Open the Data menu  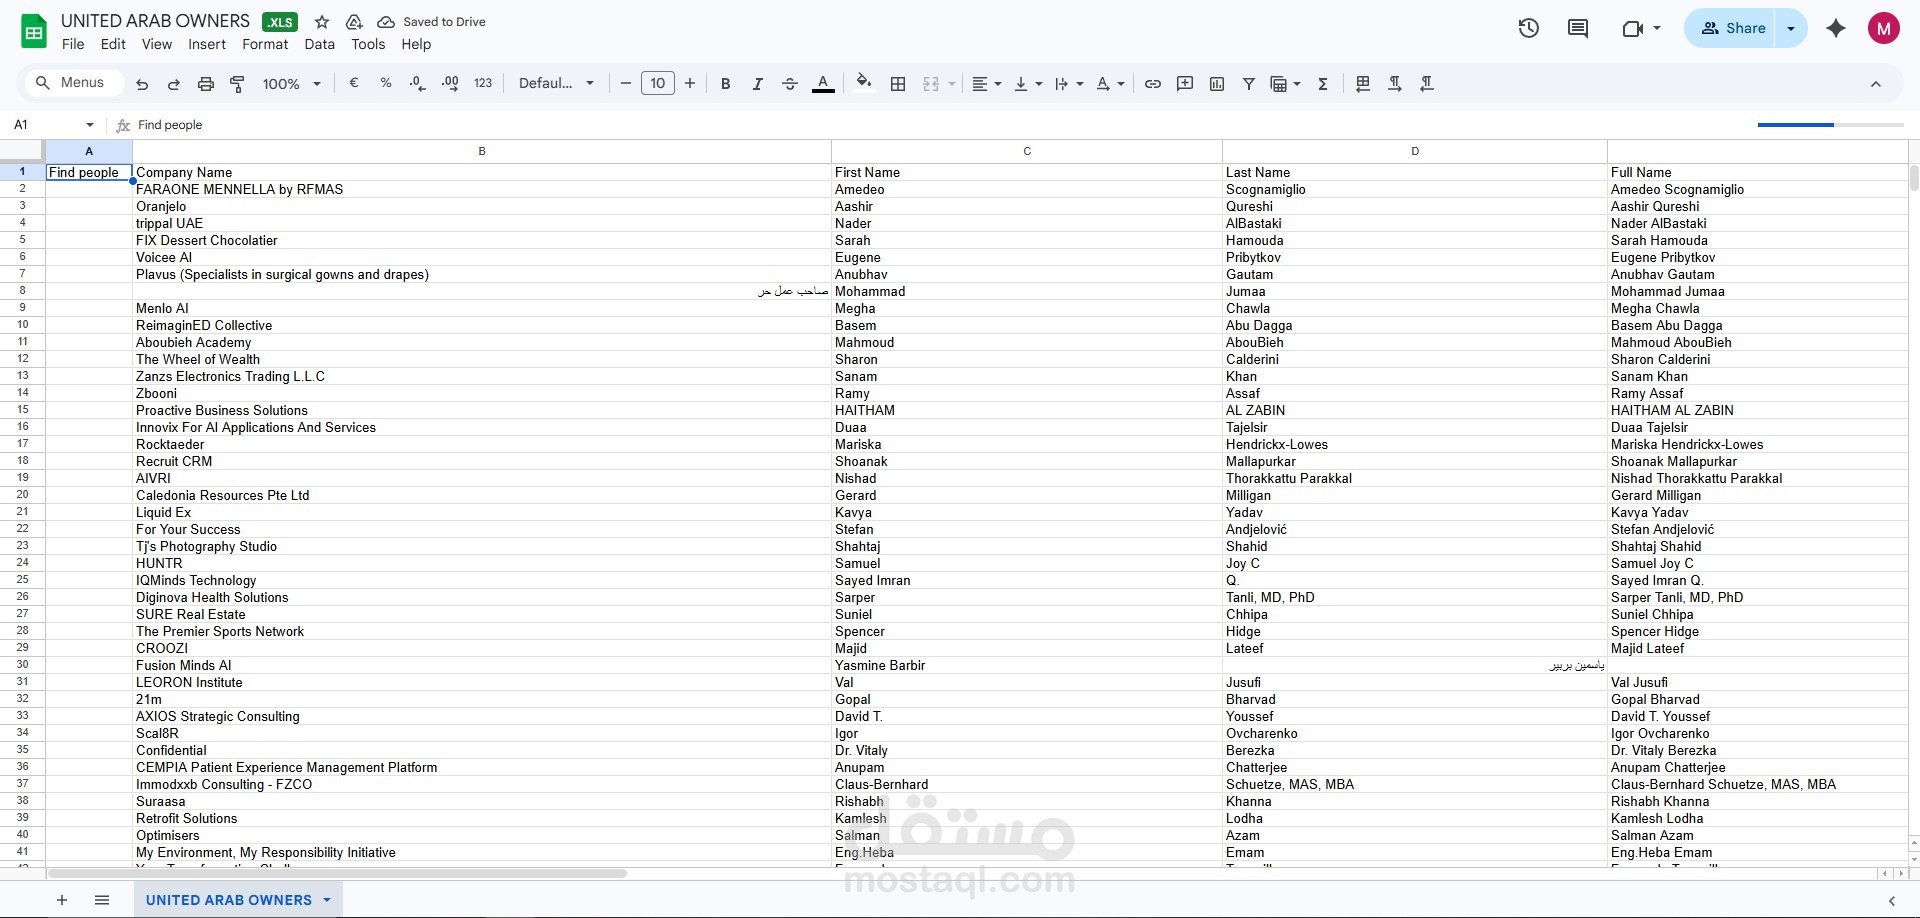(x=320, y=44)
